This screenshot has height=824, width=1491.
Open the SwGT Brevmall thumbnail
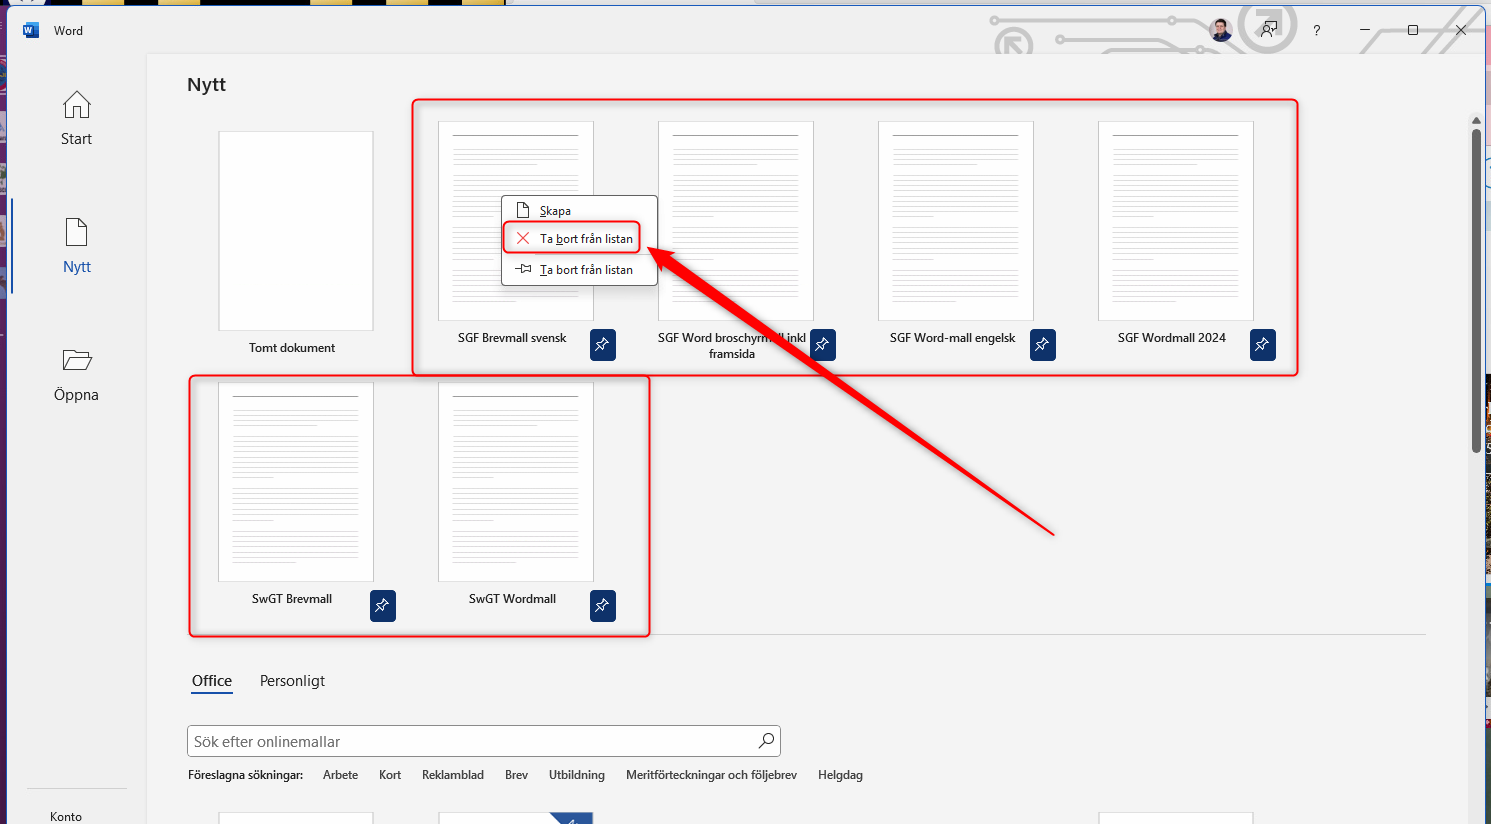(x=296, y=482)
